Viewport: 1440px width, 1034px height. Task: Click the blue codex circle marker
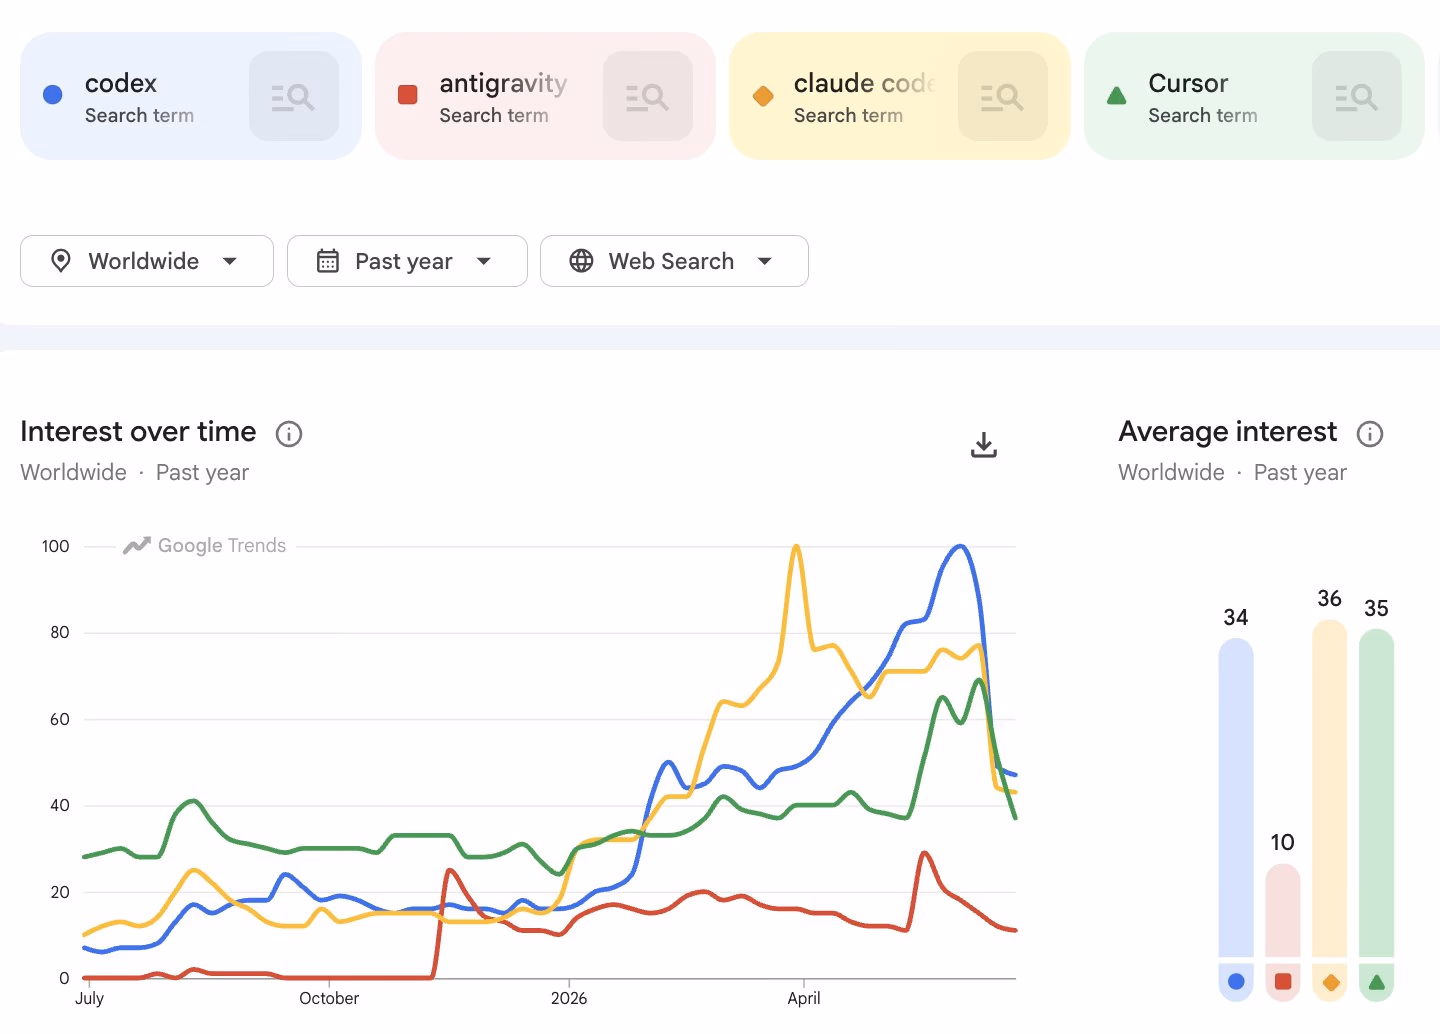tap(53, 95)
